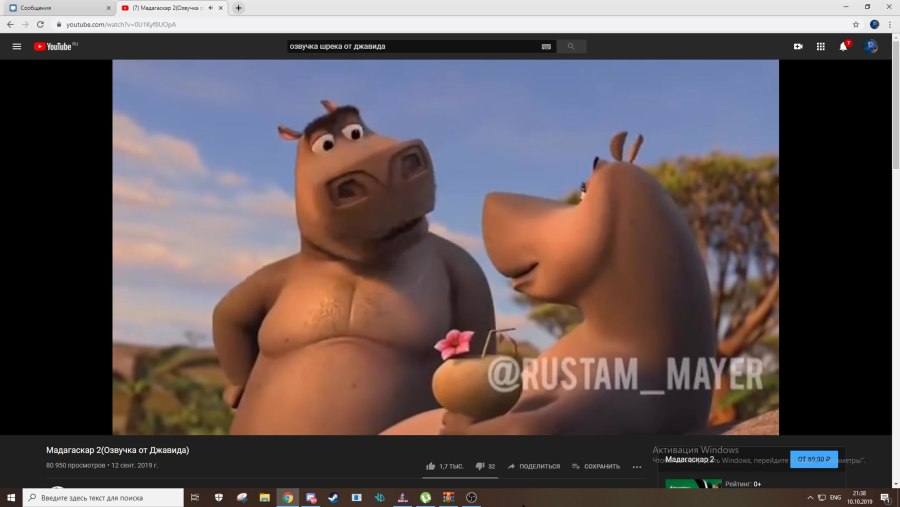900x507 pixels.
Task: Go to the YouTube home logo
Action: point(55,47)
